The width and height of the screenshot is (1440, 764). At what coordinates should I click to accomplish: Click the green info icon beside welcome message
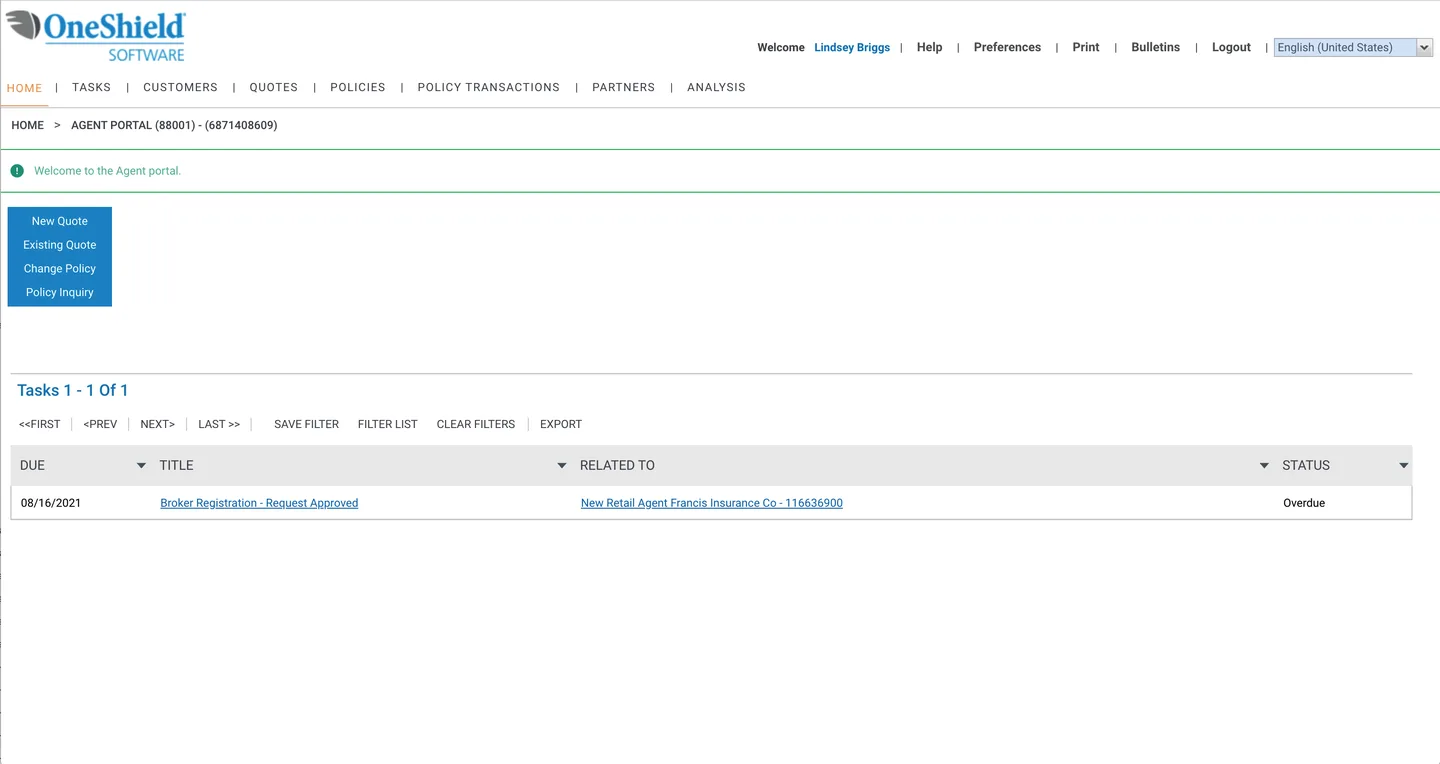17,170
